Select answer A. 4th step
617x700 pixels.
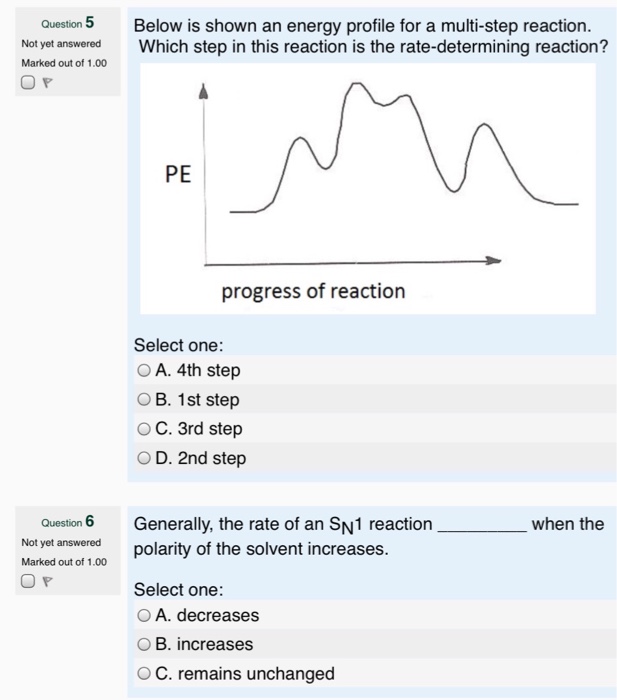(x=144, y=370)
